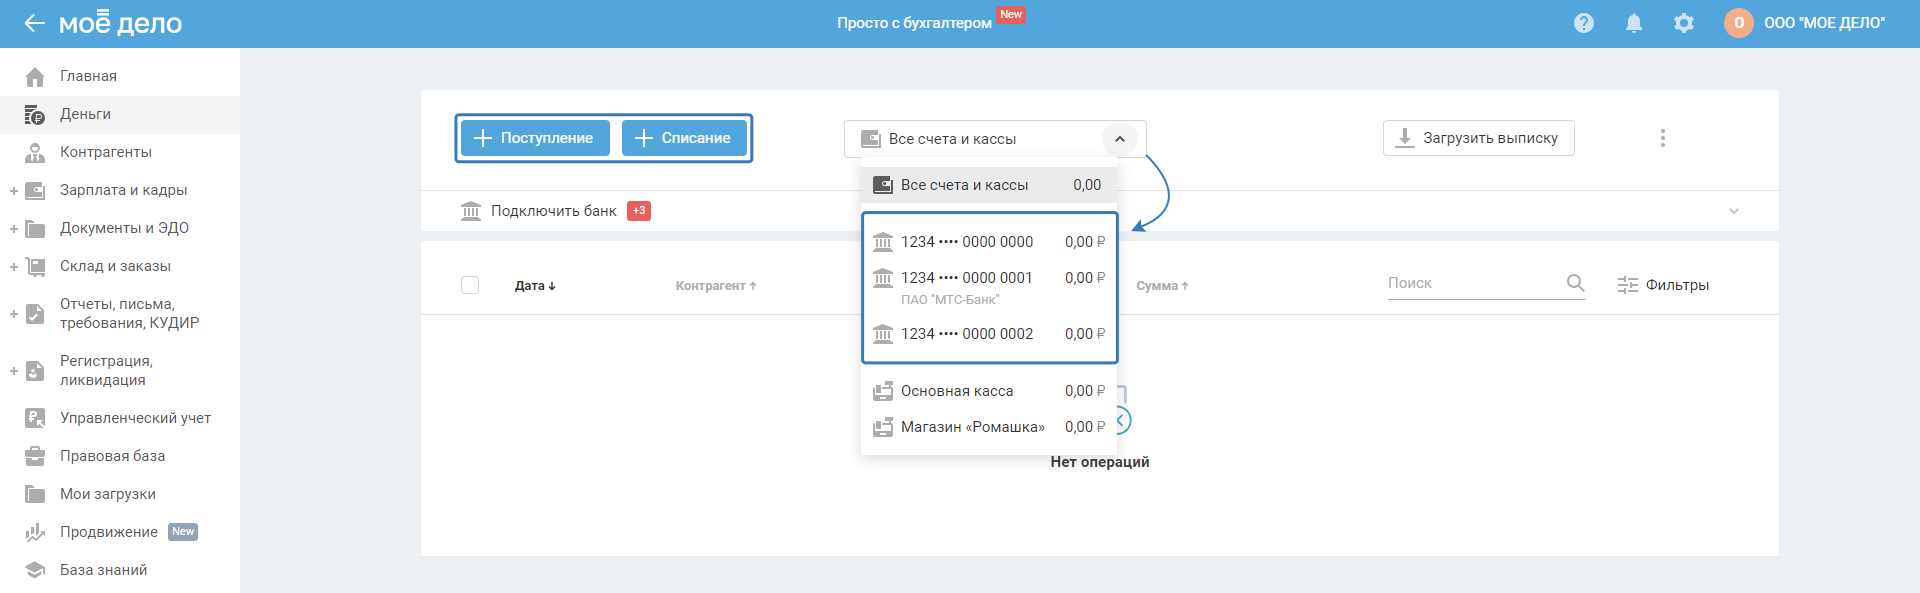Select account 1234 •••• 0000 0002

(989, 334)
